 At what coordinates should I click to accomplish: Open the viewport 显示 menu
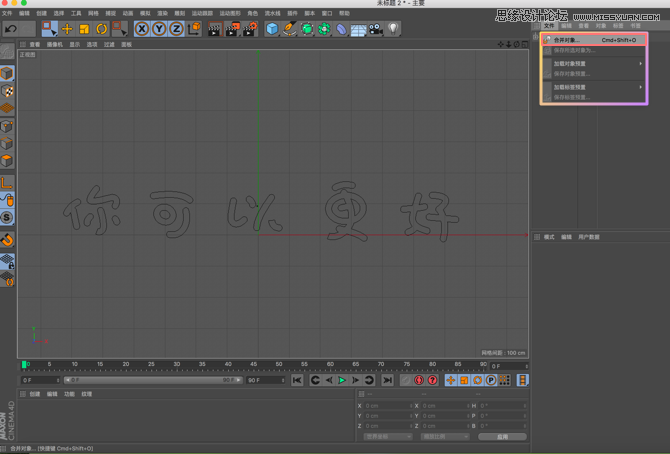[75, 44]
